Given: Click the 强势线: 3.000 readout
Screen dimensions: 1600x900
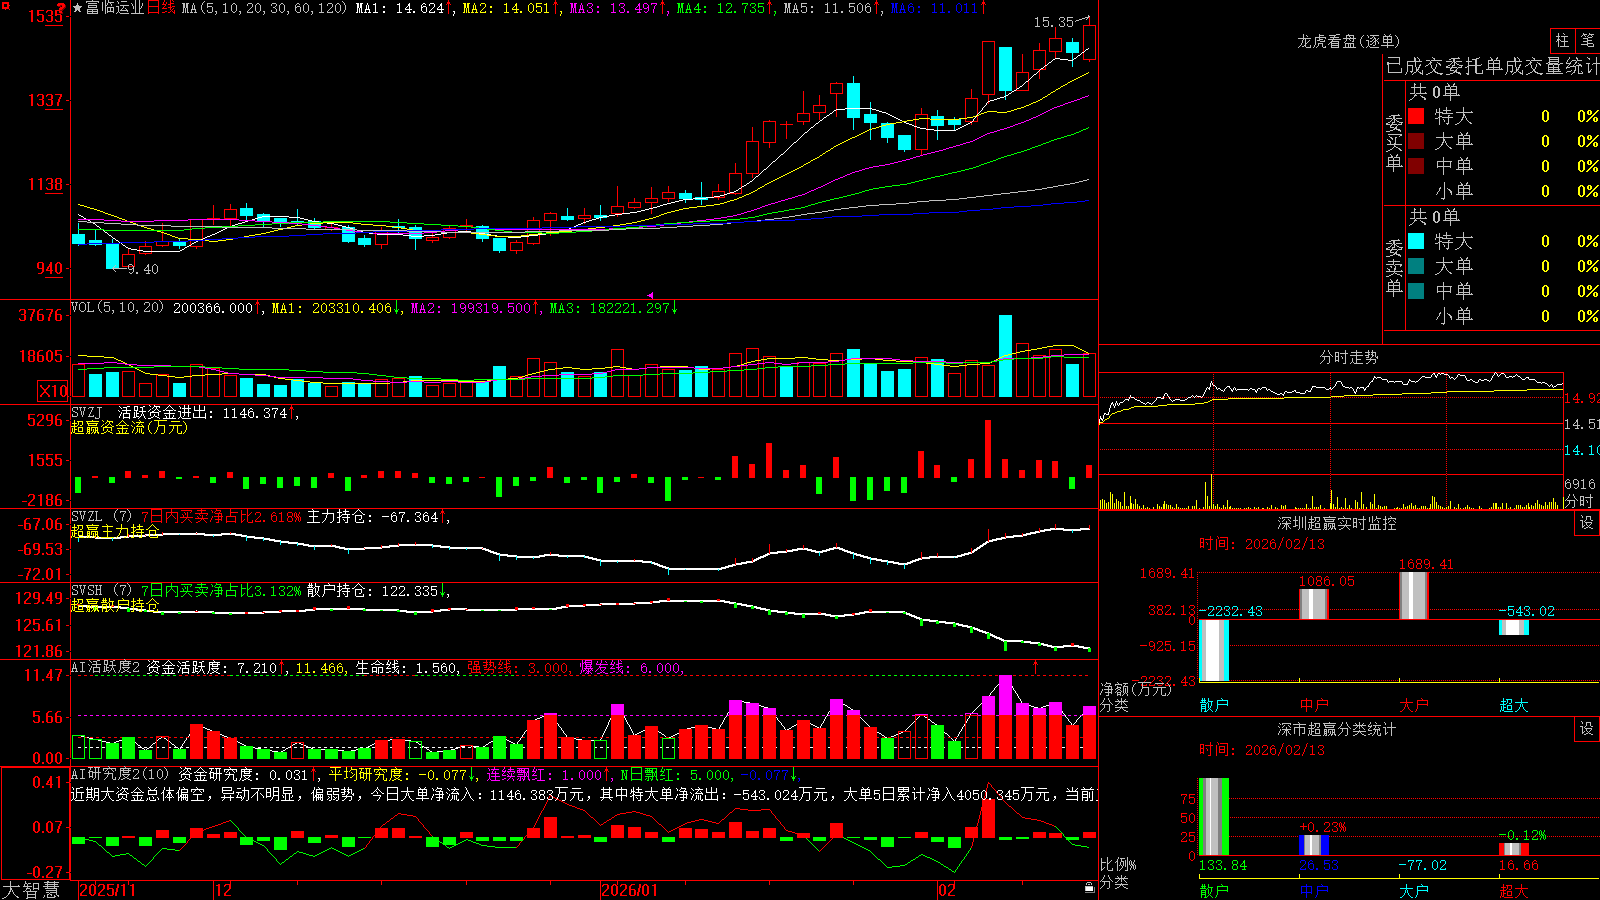Looking at the screenshot, I should pyautogui.click(x=519, y=668).
